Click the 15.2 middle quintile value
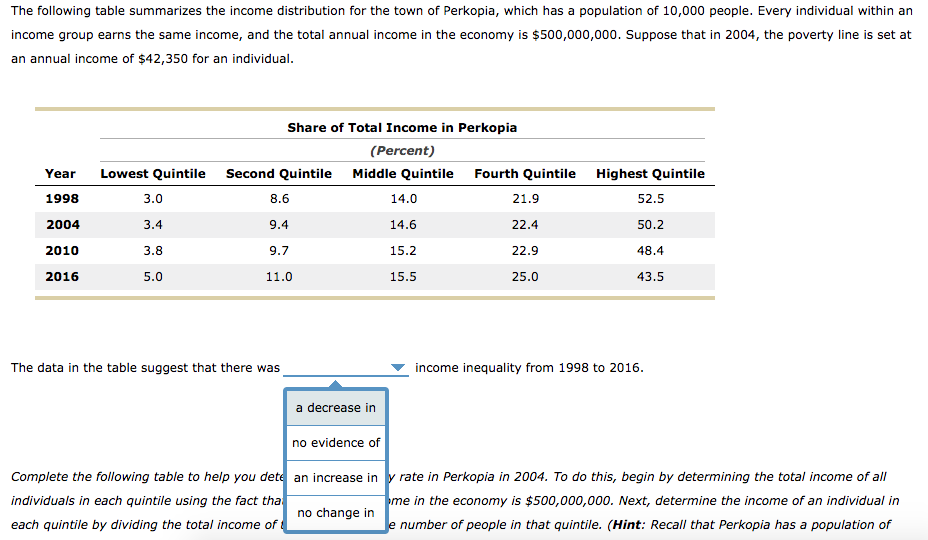928x540 pixels. pos(403,251)
